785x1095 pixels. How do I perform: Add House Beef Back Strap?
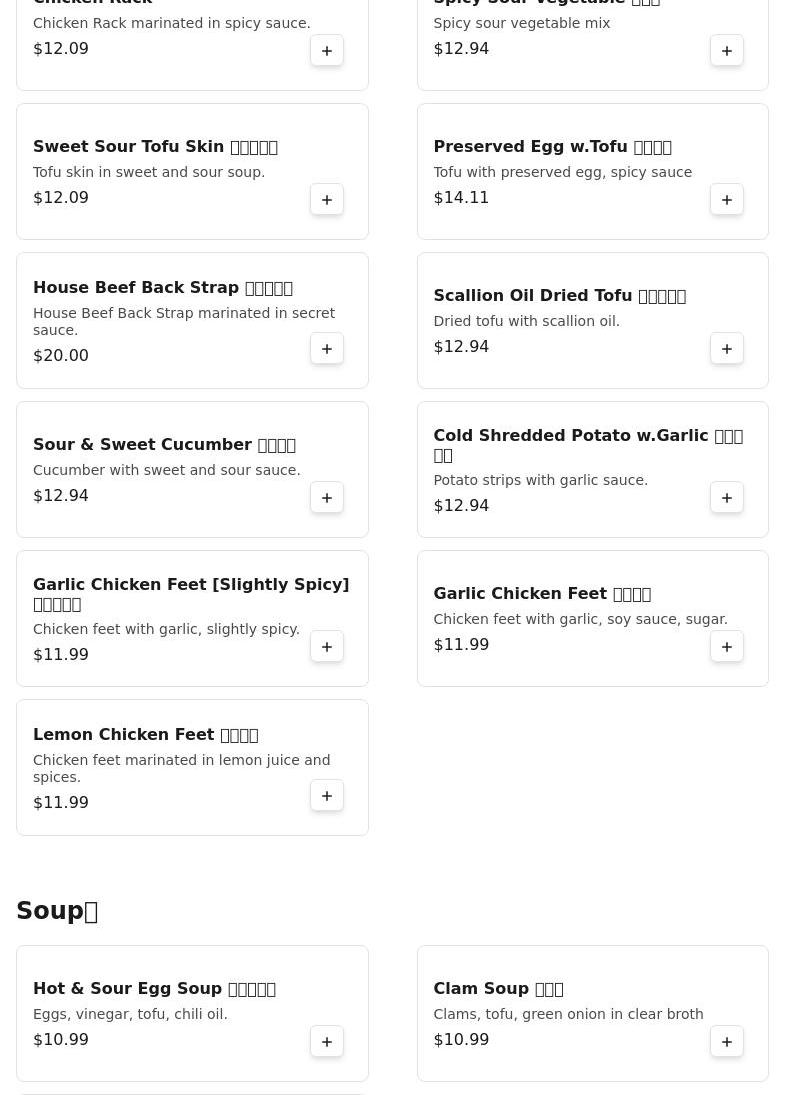tap(327, 349)
